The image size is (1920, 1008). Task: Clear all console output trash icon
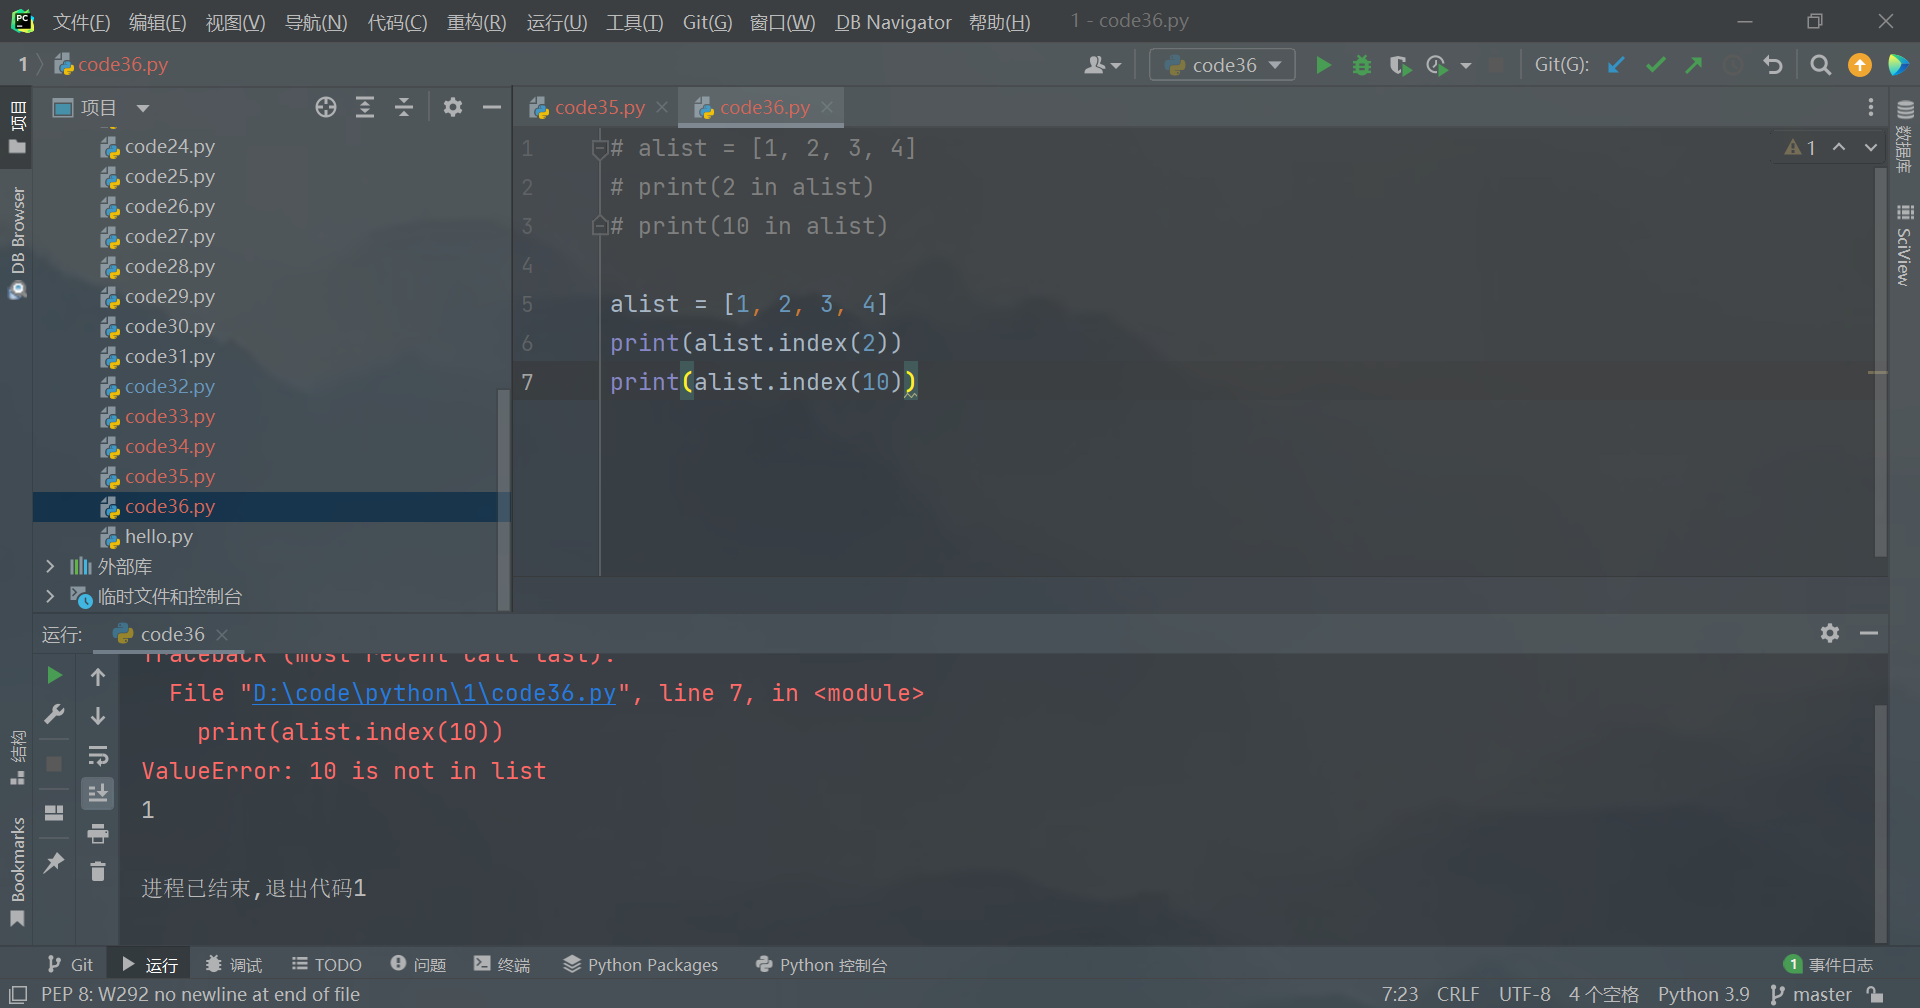tap(98, 872)
